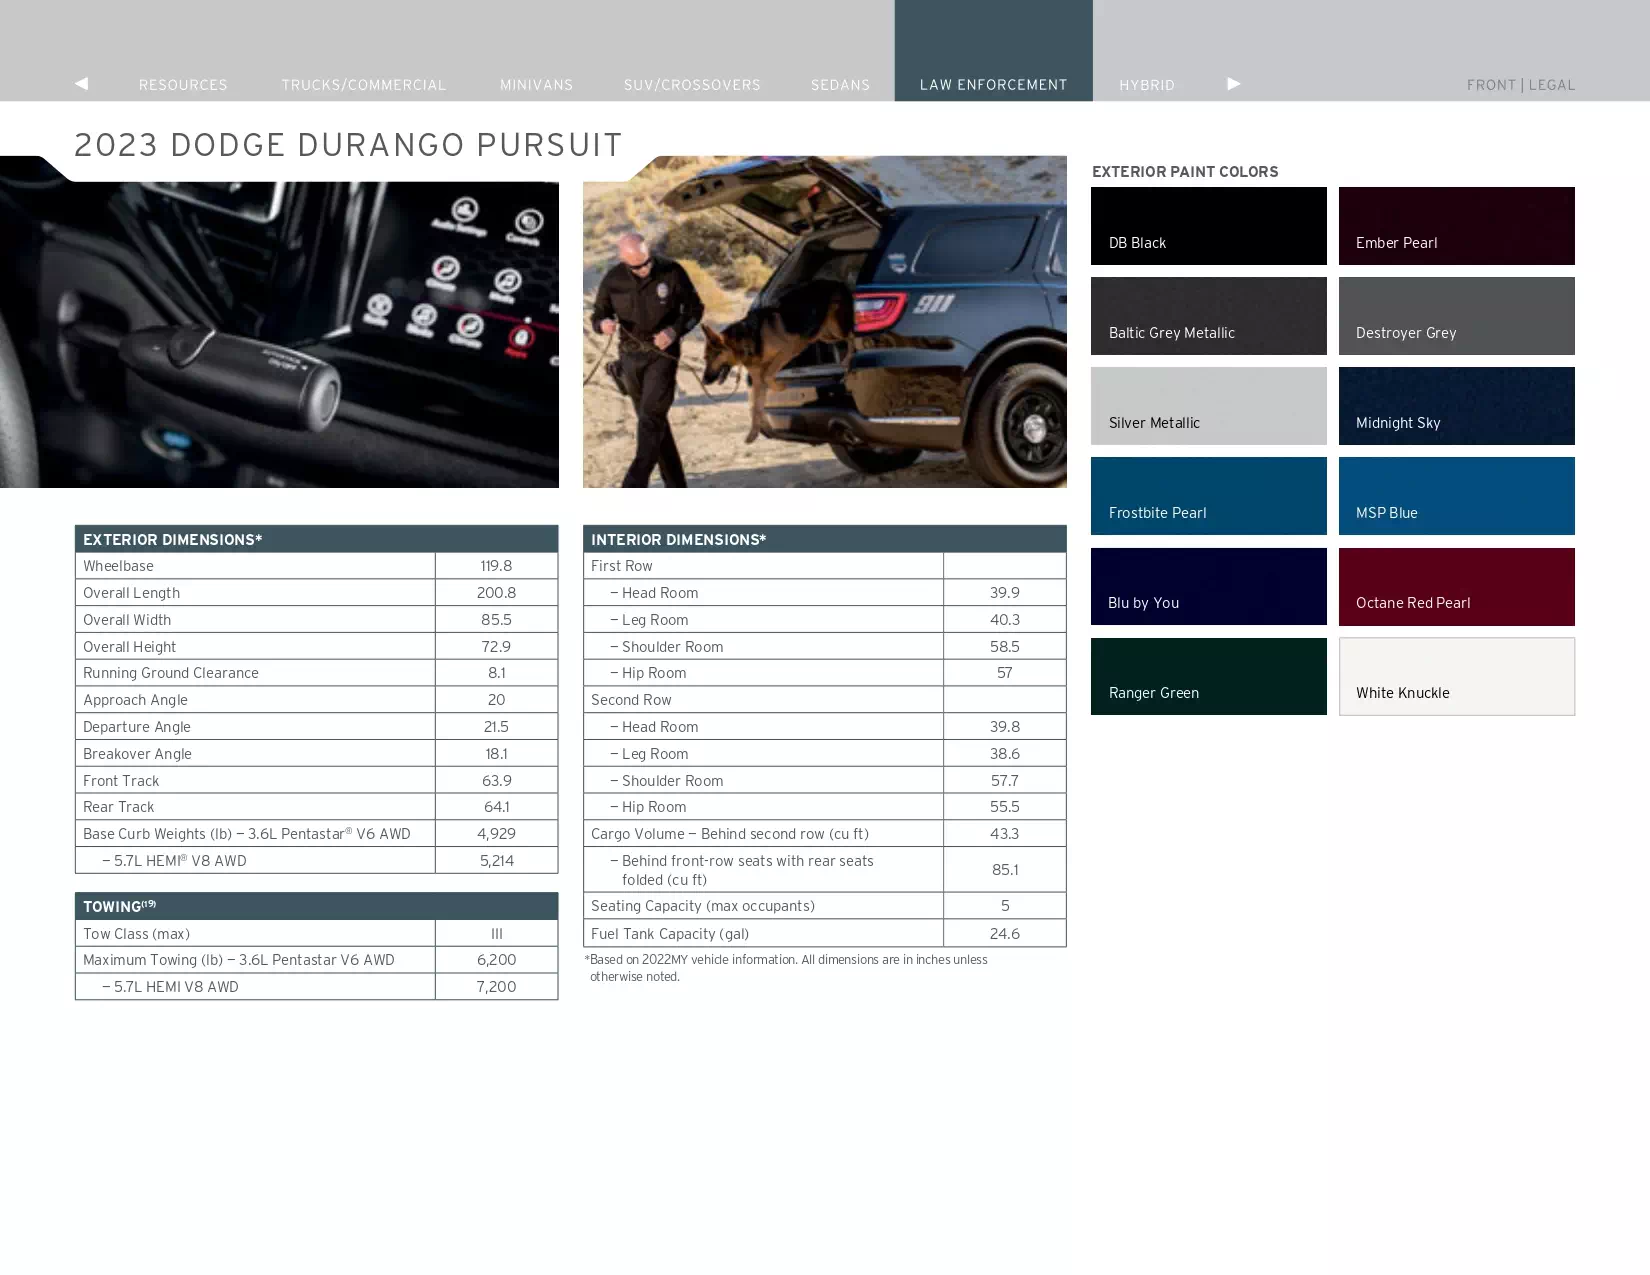1650x1275 pixels.
Task: Click the Wheelbase value 119.8
Action: point(496,566)
